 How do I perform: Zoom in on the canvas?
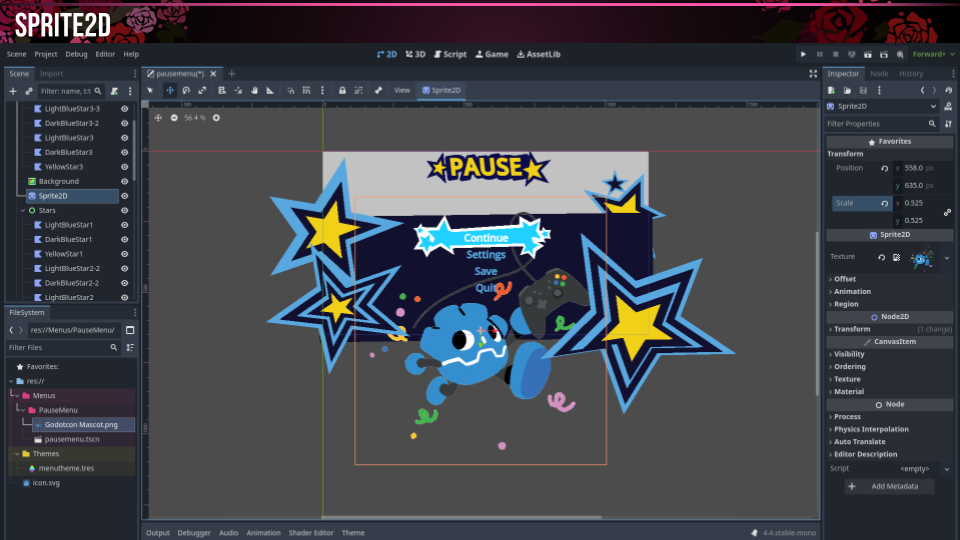pos(216,118)
